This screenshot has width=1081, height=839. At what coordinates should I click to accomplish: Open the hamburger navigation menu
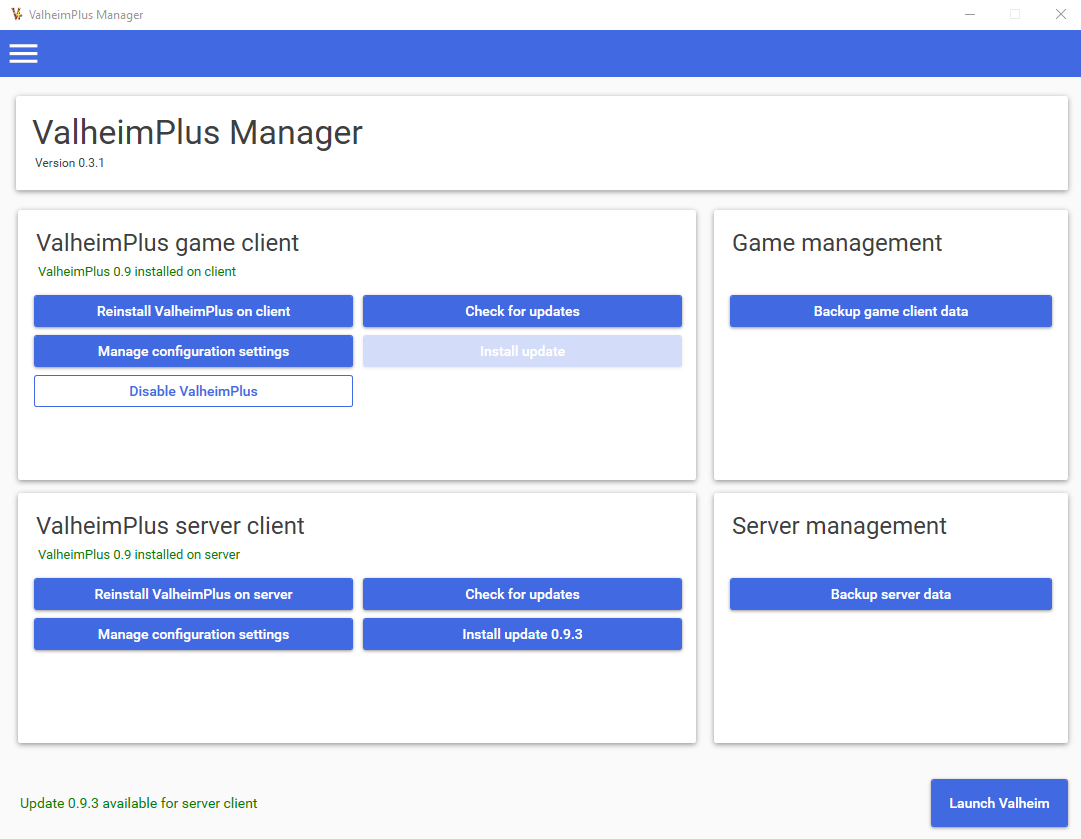[x=23, y=53]
